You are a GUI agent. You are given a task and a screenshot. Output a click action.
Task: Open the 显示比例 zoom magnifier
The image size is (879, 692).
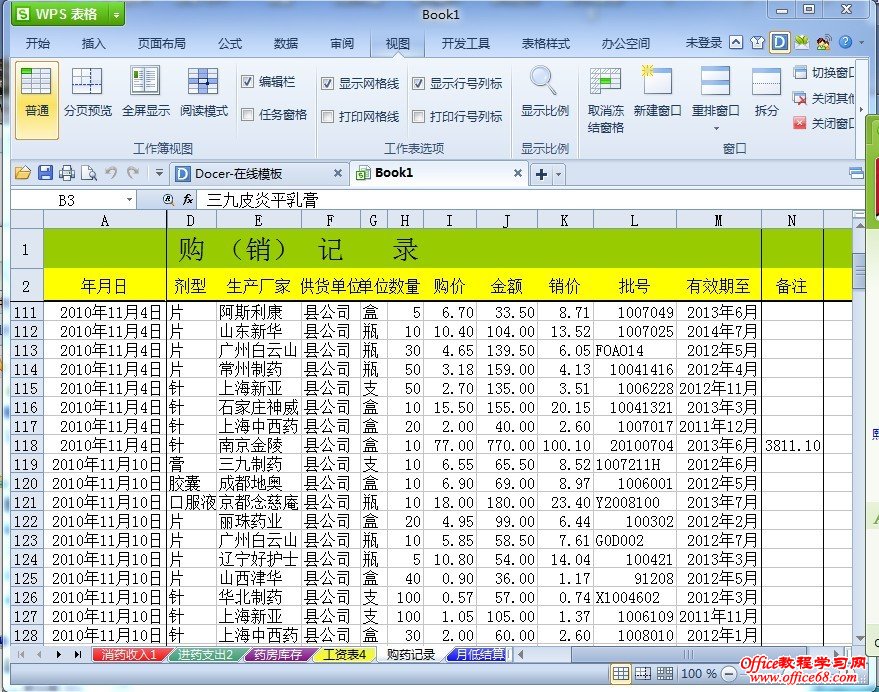tap(544, 92)
